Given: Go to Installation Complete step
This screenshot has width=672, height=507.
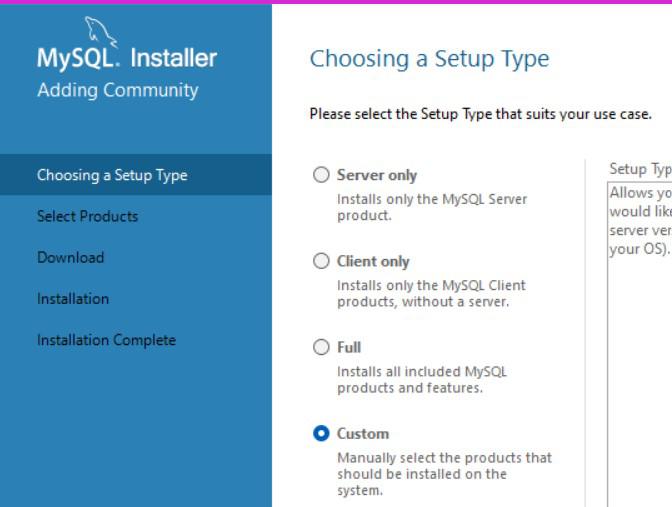Looking at the screenshot, I should click(x=106, y=340).
